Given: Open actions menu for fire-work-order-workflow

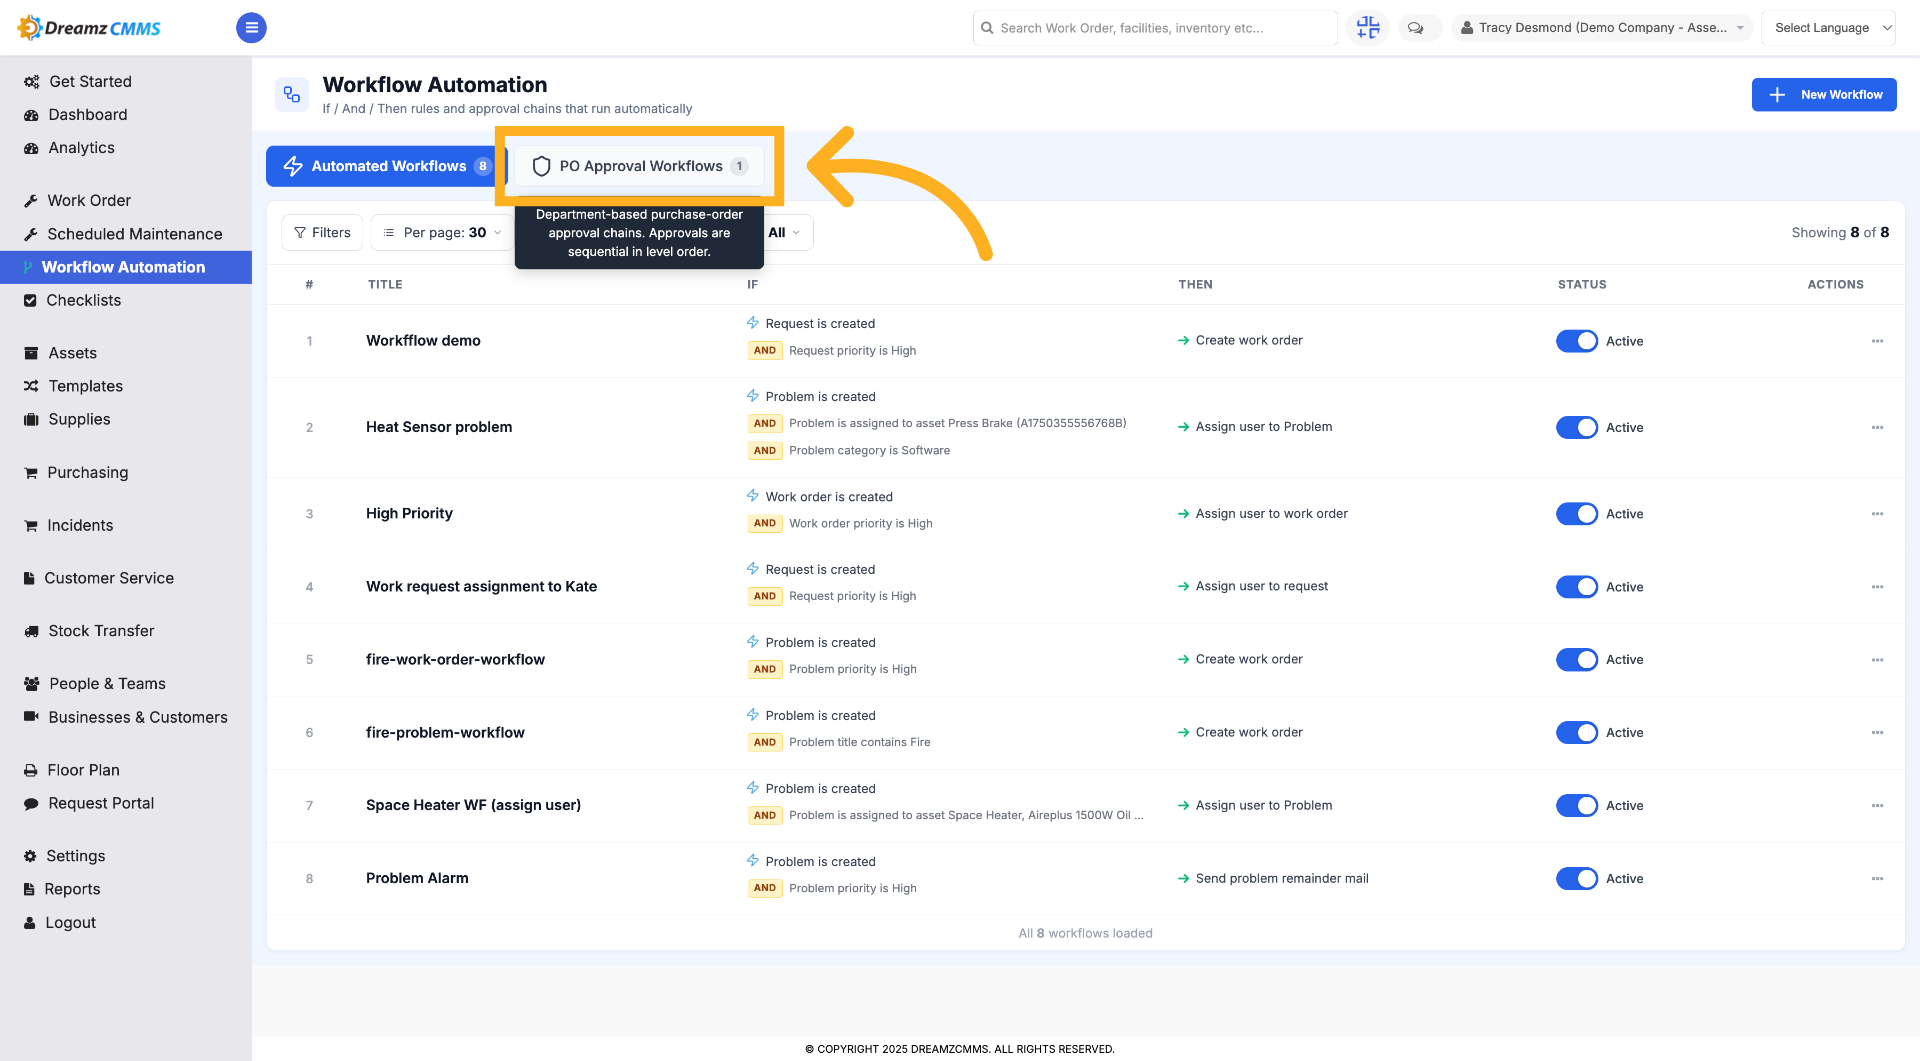Looking at the screenshot, I should pos(1877,660).
